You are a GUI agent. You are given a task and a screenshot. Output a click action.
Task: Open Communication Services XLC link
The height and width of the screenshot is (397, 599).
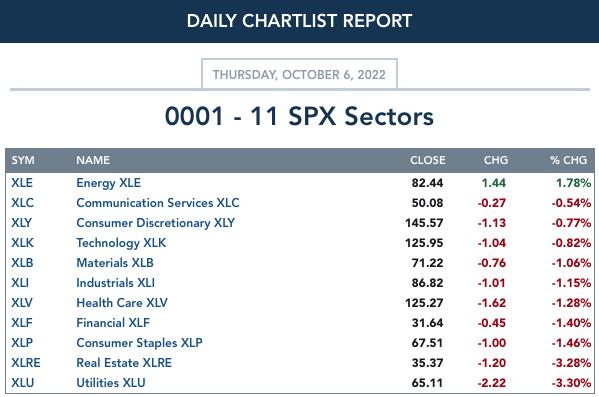[158, 203]
